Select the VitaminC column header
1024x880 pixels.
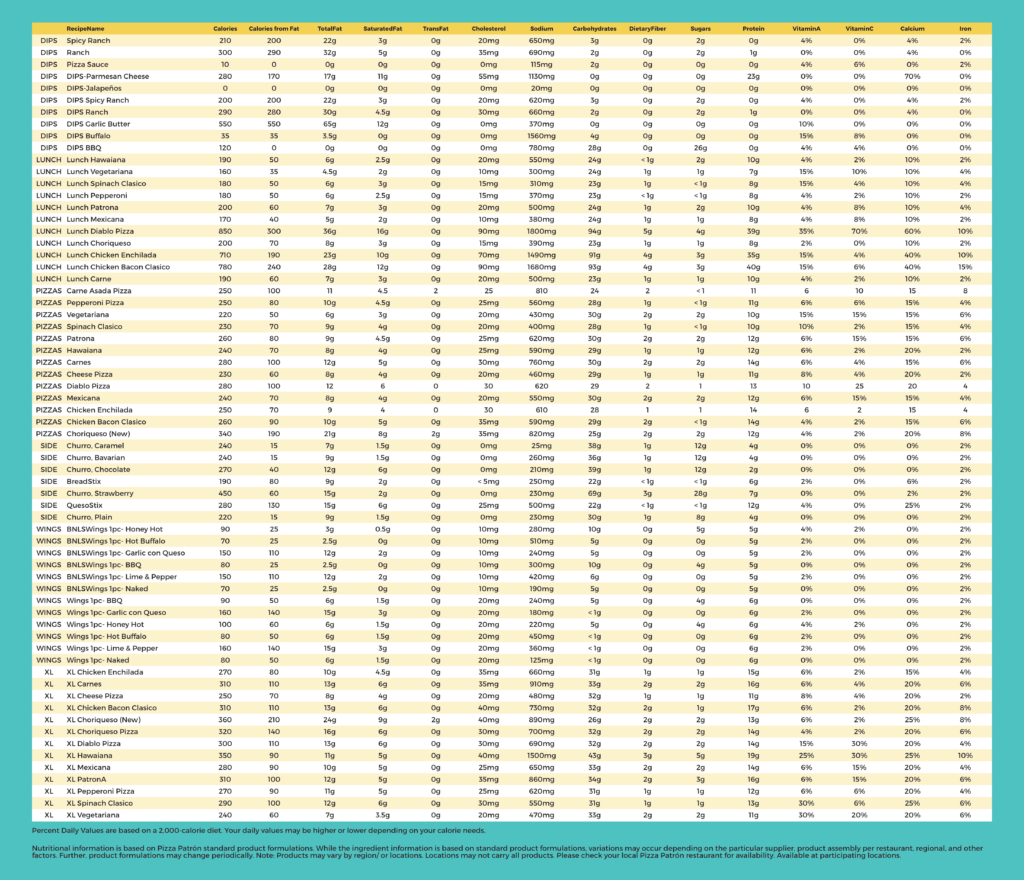click(857, 29)
